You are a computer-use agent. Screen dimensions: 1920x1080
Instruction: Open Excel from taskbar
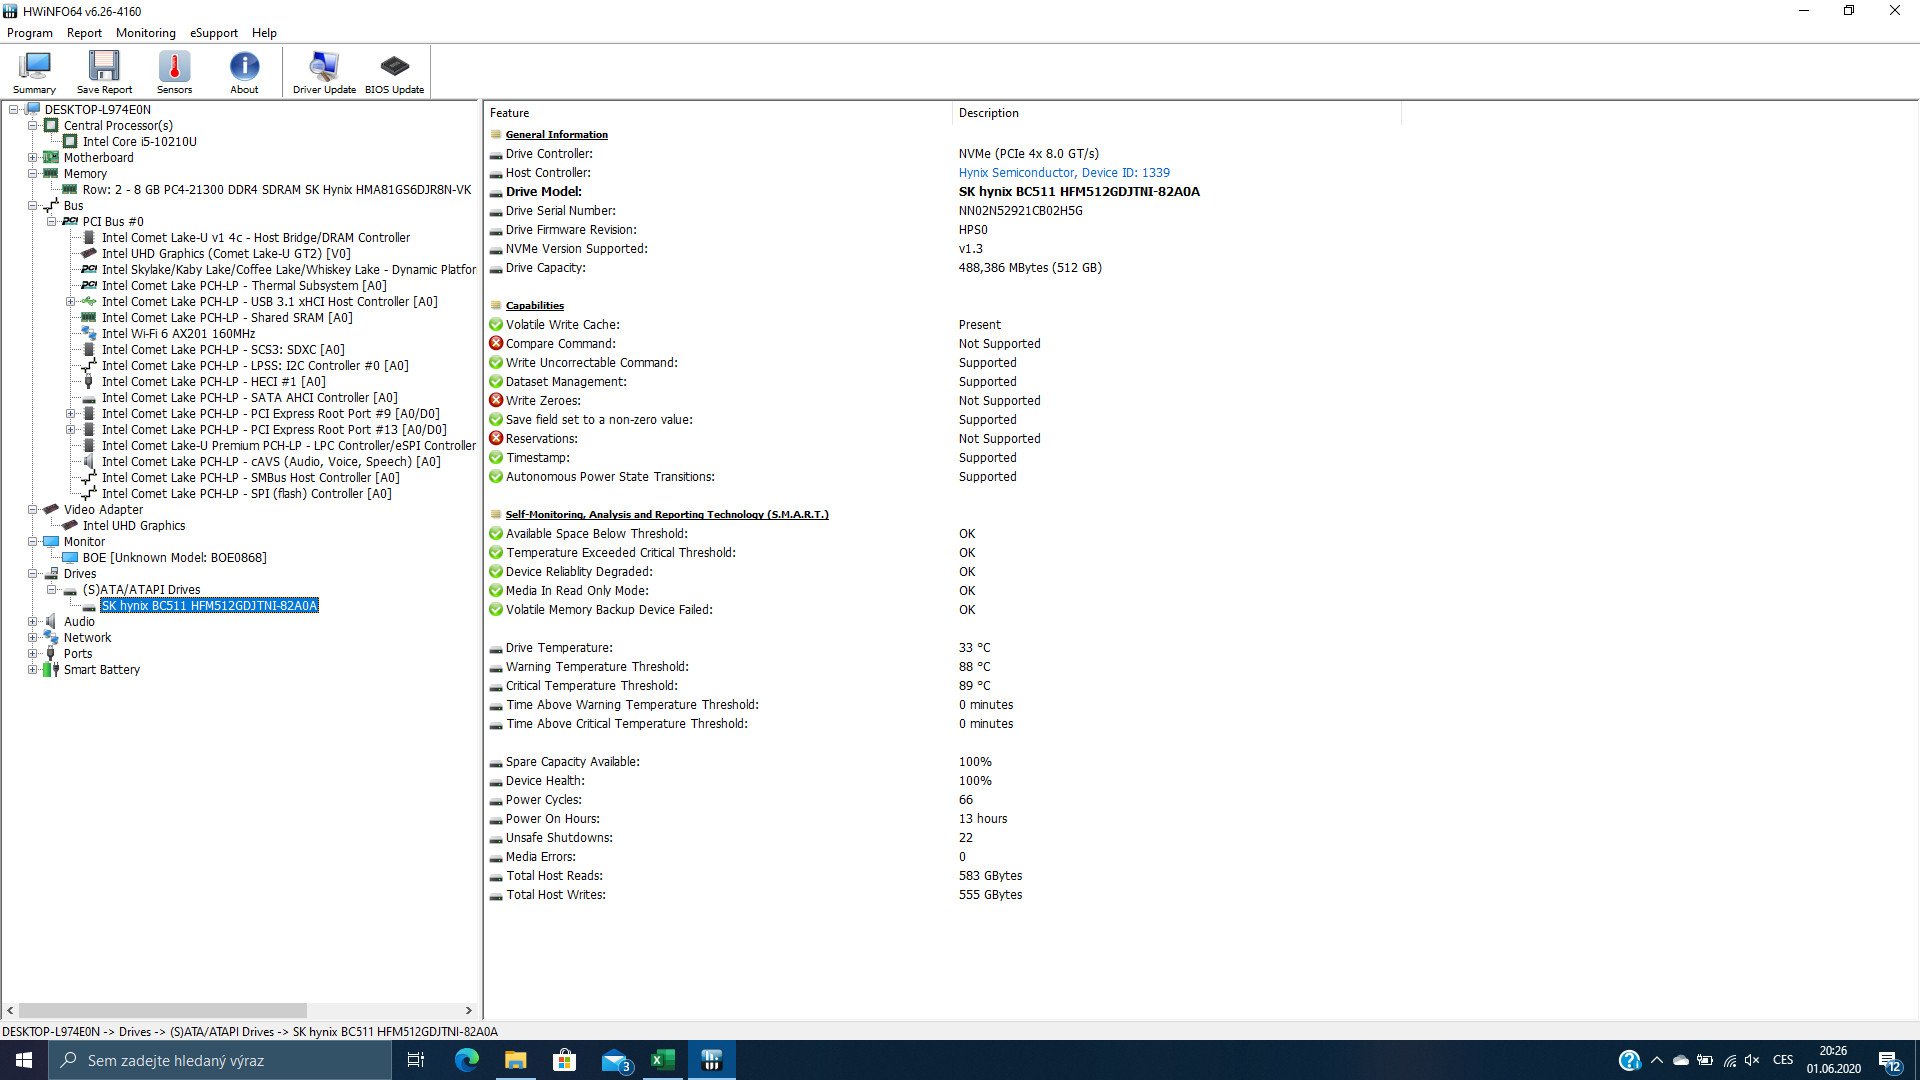(x=662, y=1060)
